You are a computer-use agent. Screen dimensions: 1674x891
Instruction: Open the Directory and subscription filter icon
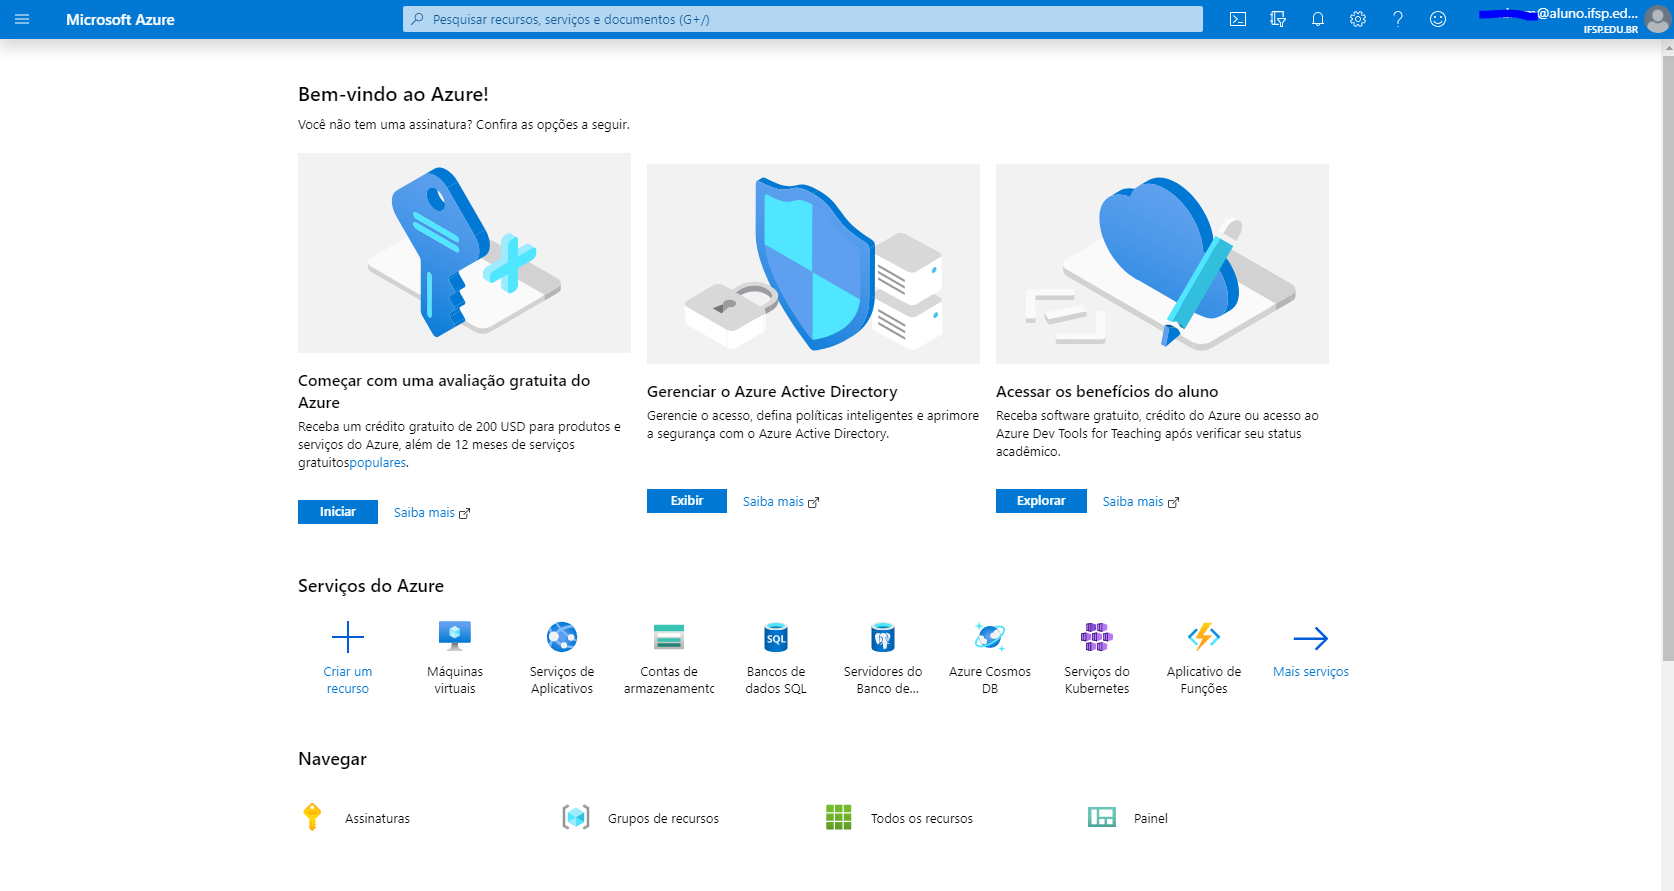pyautogui.click(x=1278, y=19)
